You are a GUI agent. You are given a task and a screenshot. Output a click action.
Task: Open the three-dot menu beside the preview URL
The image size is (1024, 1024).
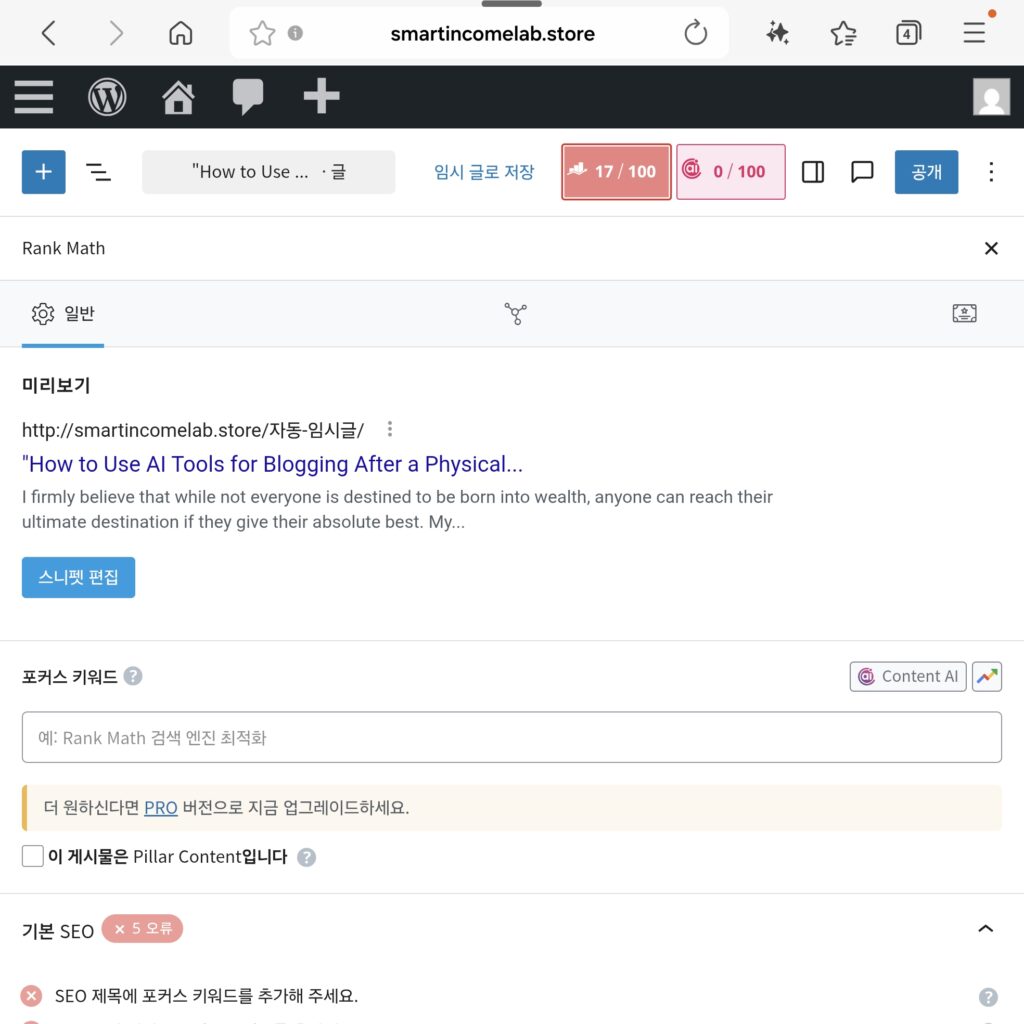point(389,429)
